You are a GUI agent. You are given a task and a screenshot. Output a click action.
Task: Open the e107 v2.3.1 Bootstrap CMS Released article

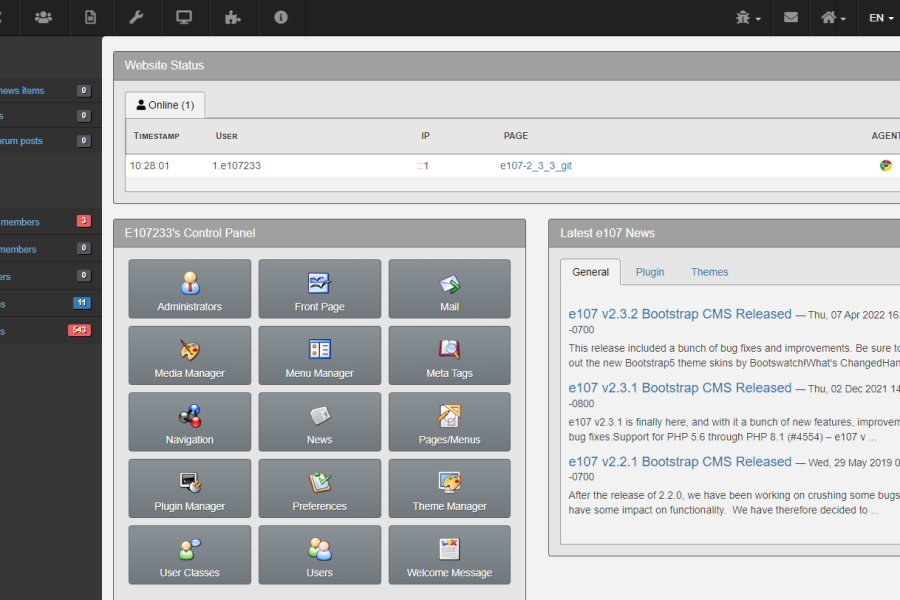(x=680, y=388)
